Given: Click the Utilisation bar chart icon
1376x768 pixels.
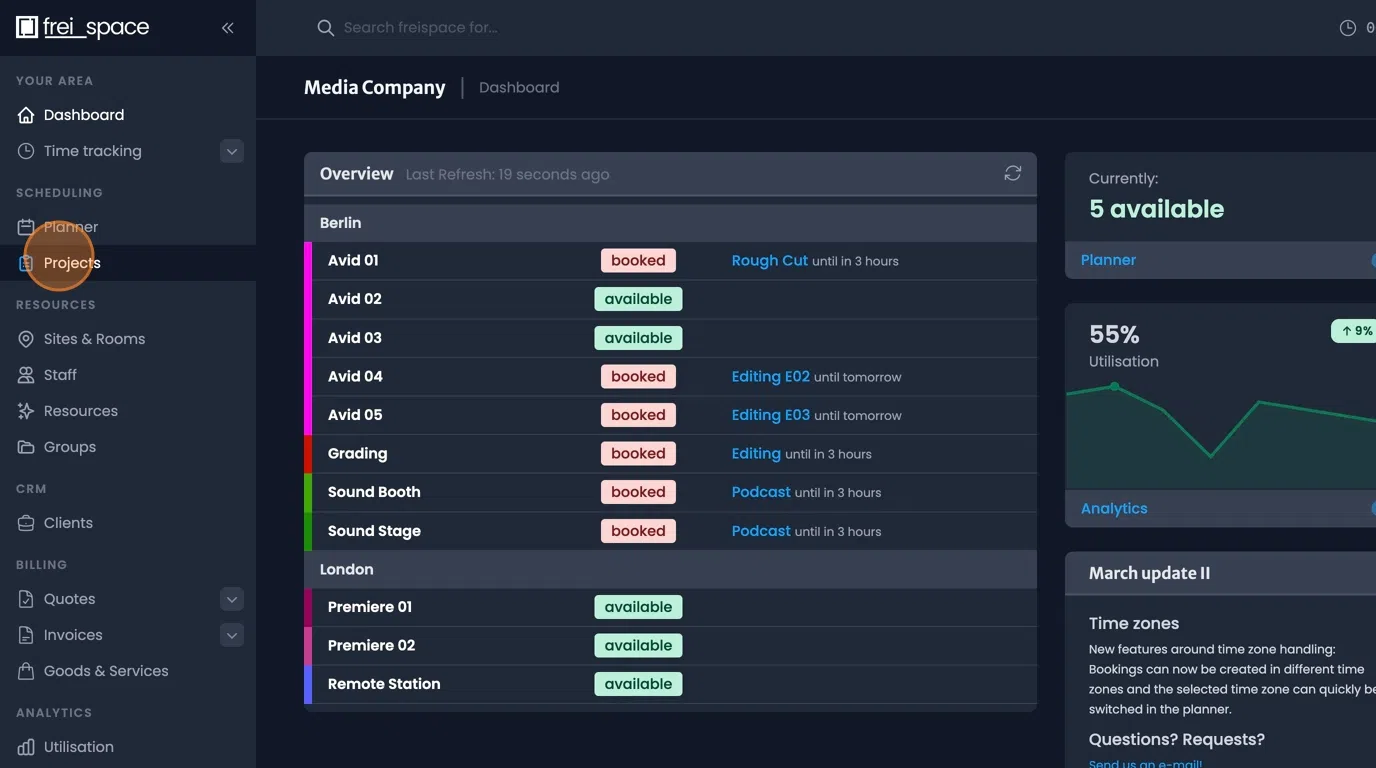Looking at the screenshot, I should tap(26, 747).
